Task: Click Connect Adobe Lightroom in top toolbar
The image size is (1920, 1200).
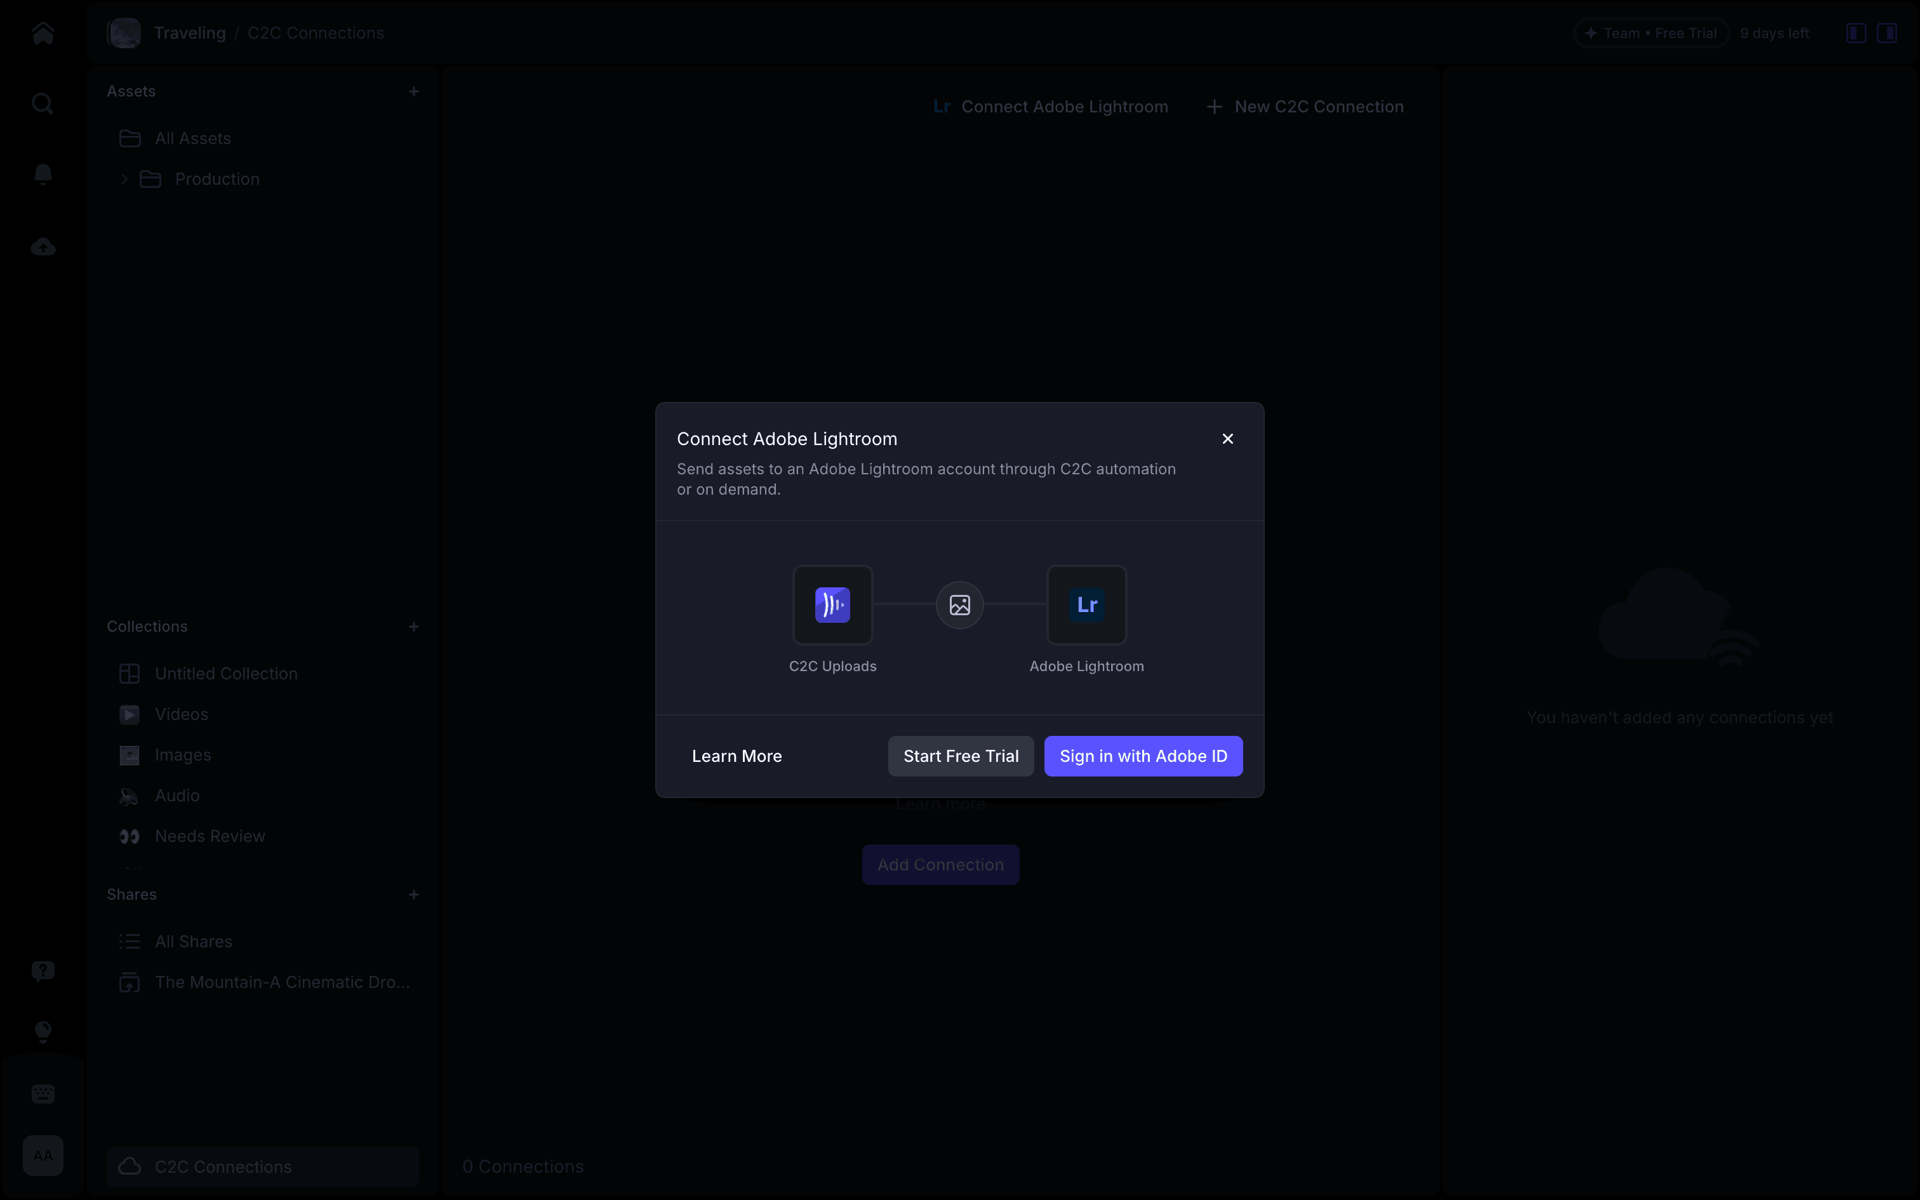Action: [x=1050, y=106]
